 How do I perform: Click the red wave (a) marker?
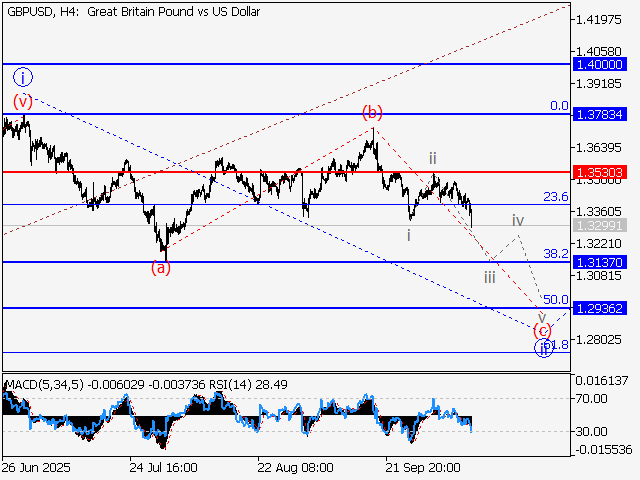160,267
